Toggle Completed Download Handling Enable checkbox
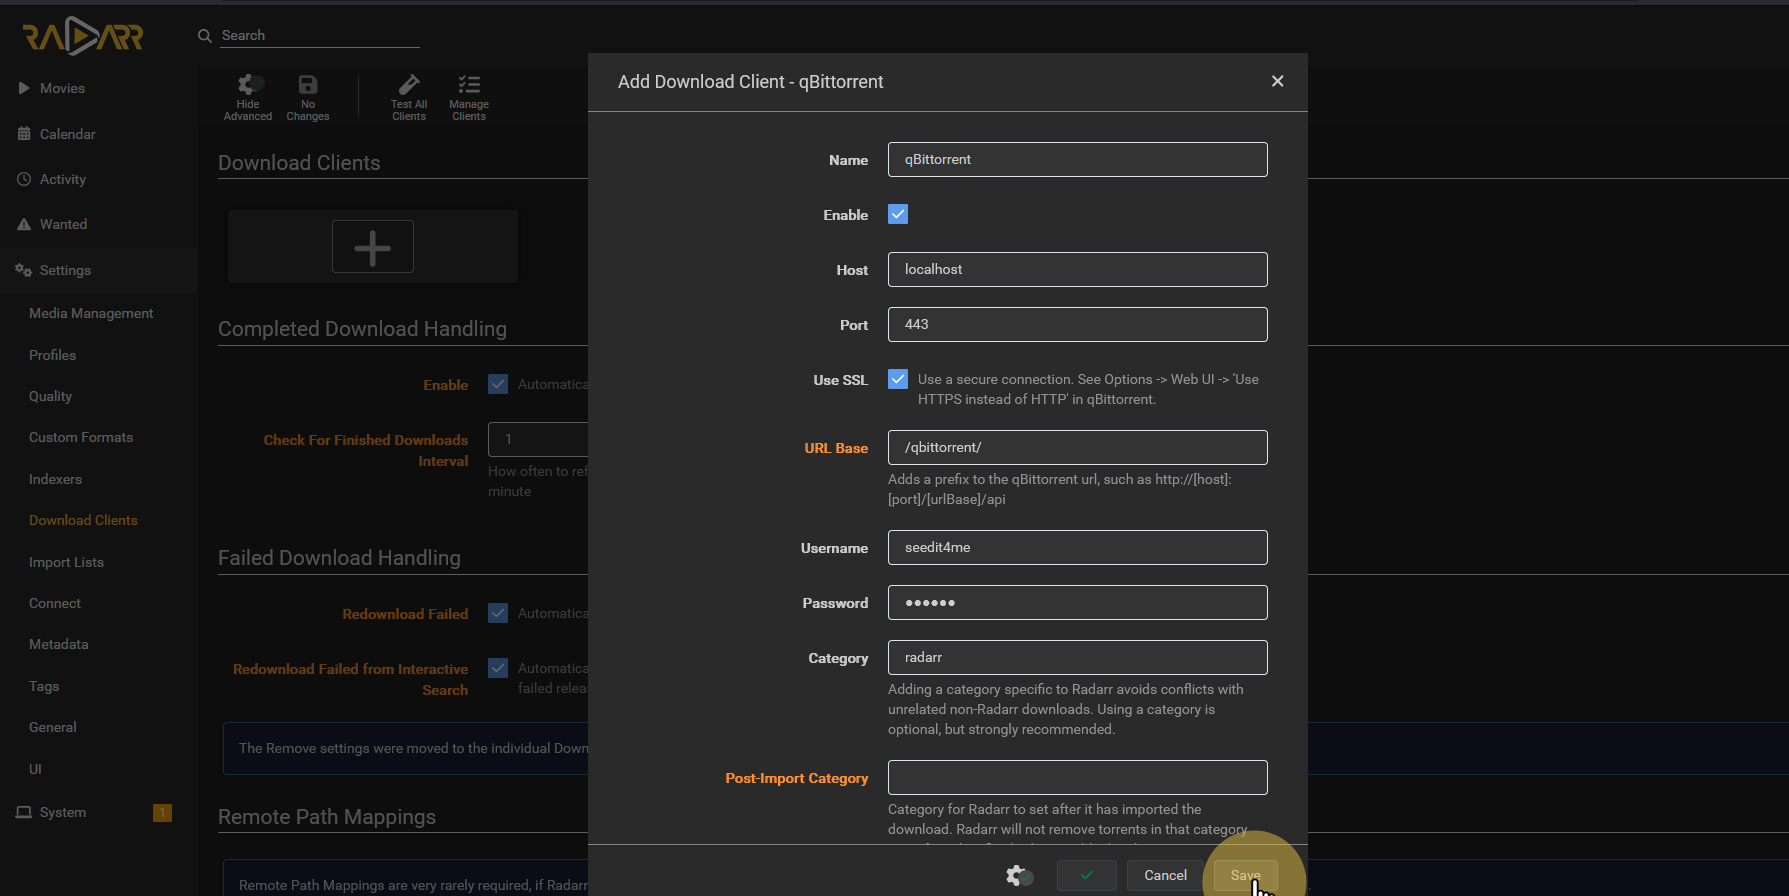Image resolution: width=1789 pixels, height=896 pixels. coord(498,384)
